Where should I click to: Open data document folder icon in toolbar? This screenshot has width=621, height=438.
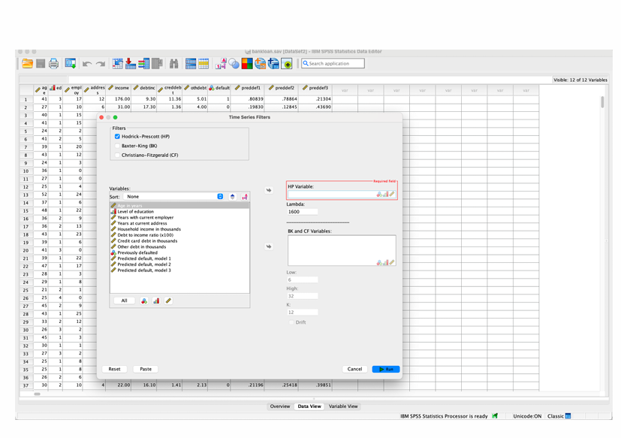pyautogui.click(x=27, y=63)
